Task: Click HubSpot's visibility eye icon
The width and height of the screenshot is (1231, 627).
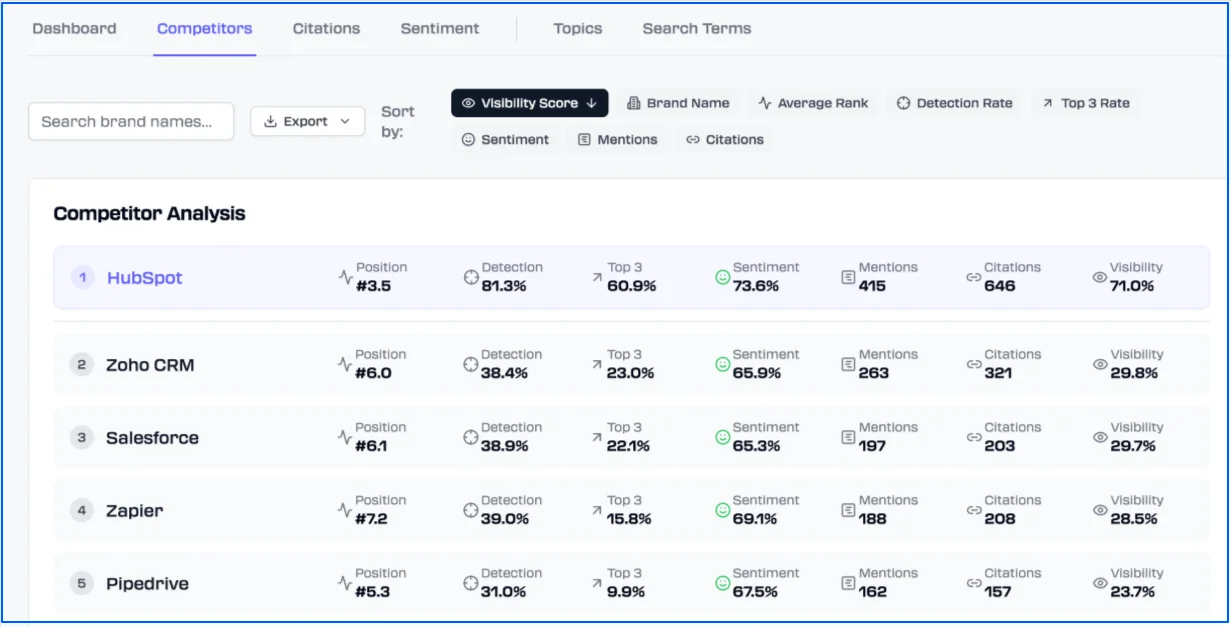Action: (1100, 277)
